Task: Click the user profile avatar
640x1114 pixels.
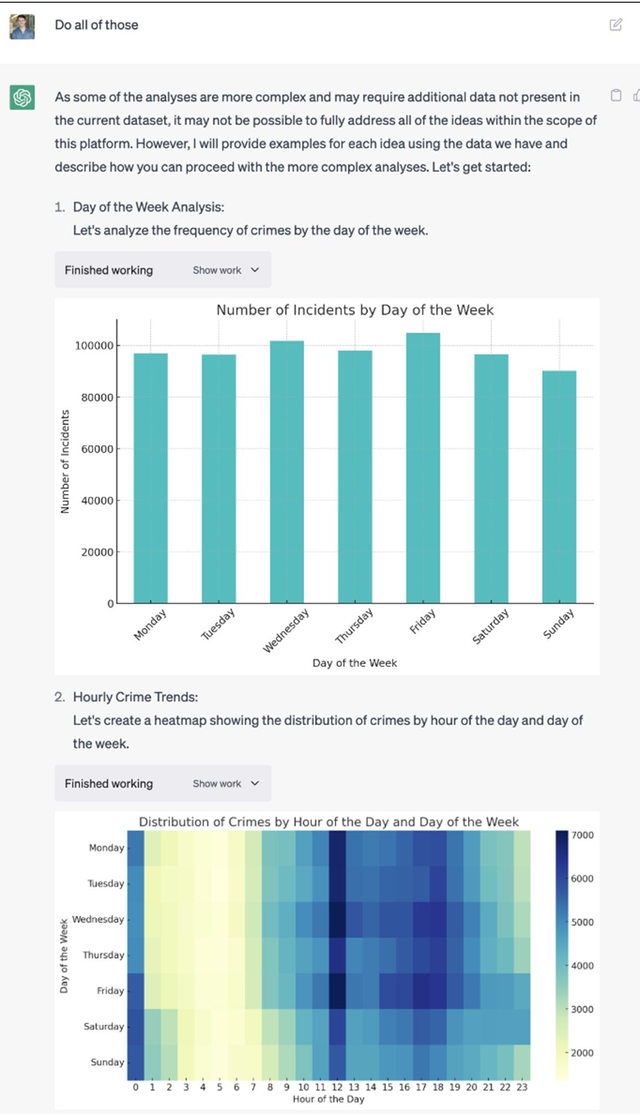Action: (22, 26)
